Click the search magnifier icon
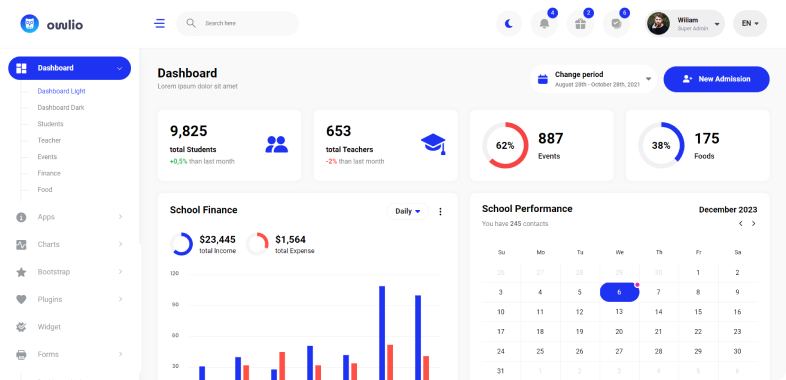Viewport: 786px width, 380px height. (191, 23)
